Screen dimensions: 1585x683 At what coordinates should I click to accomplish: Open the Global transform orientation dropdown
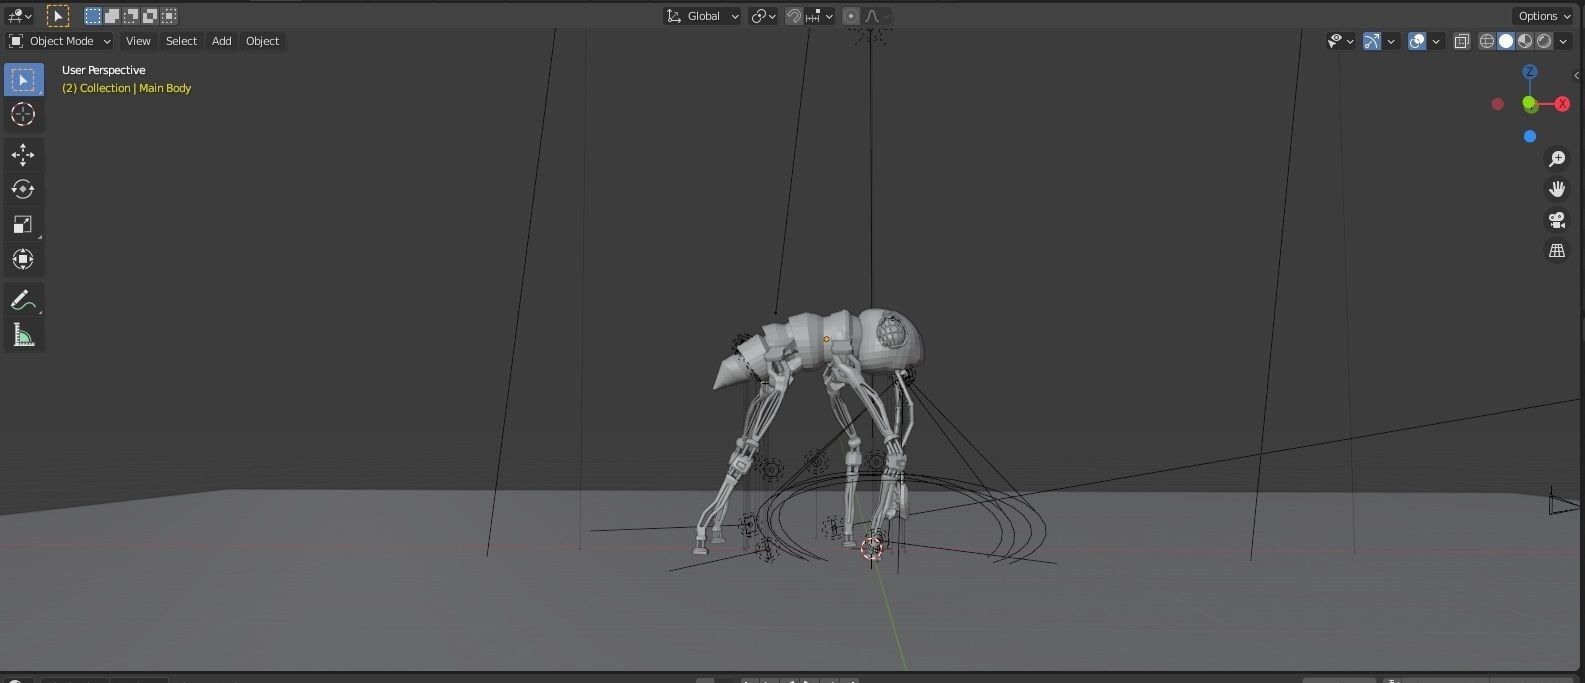[x=702, y=16]
